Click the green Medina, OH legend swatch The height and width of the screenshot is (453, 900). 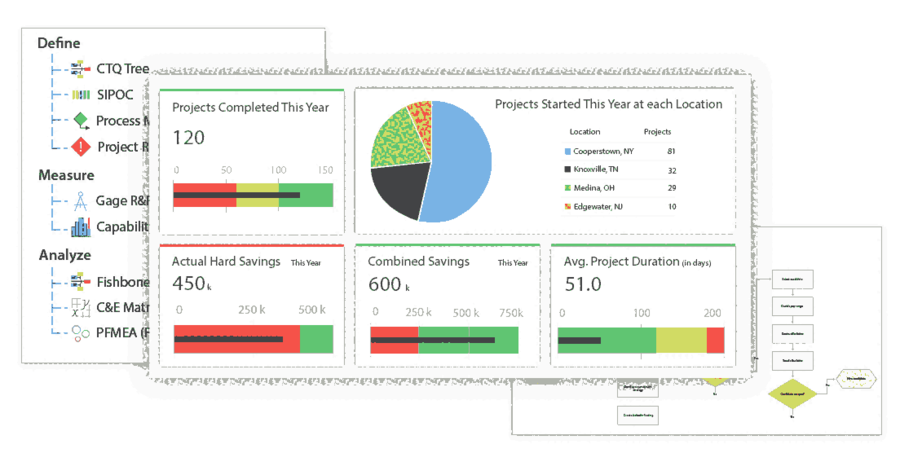567,188
